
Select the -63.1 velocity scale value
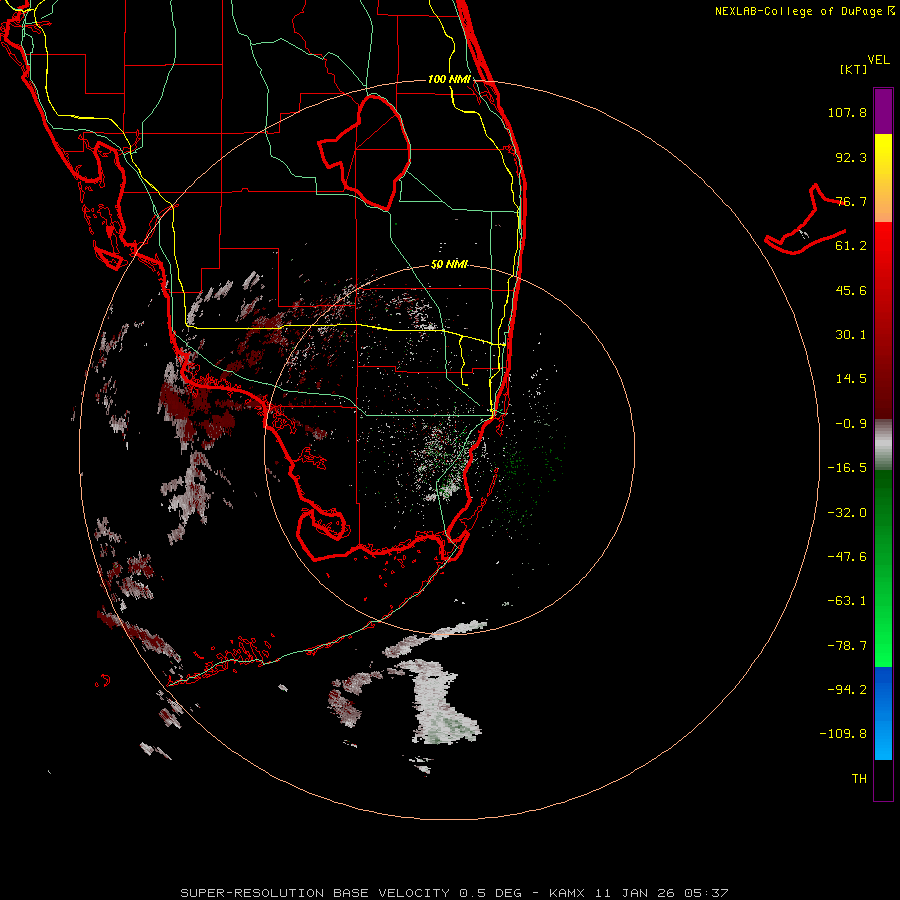[847, 601]
